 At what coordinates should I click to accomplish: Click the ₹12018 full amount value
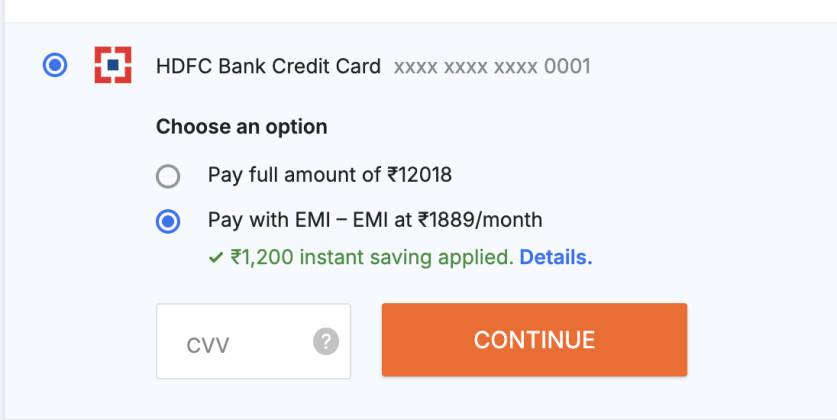tap(420, 175)
